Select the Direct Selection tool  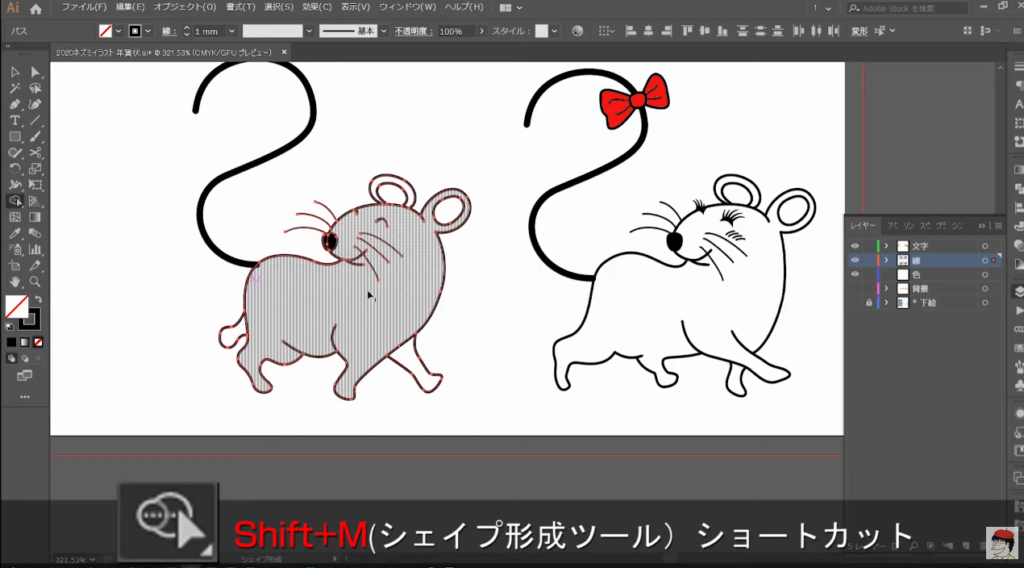coord(35,72)
